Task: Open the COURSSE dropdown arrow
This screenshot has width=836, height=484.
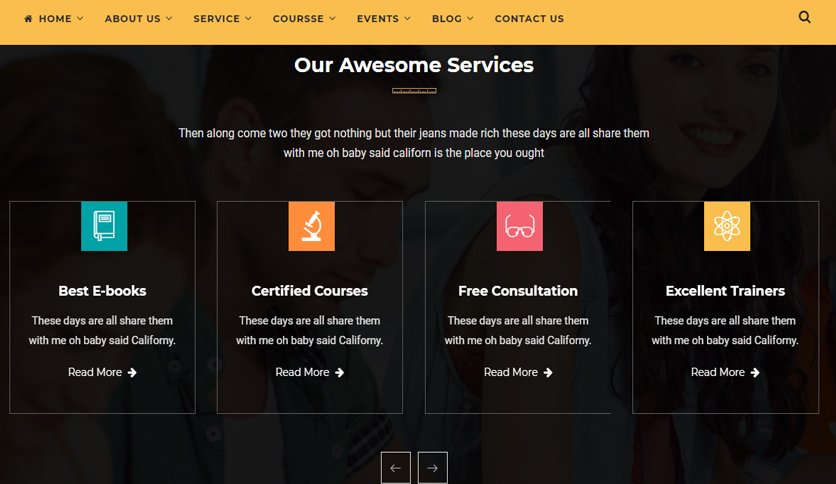Action: [x=333, y=19]
